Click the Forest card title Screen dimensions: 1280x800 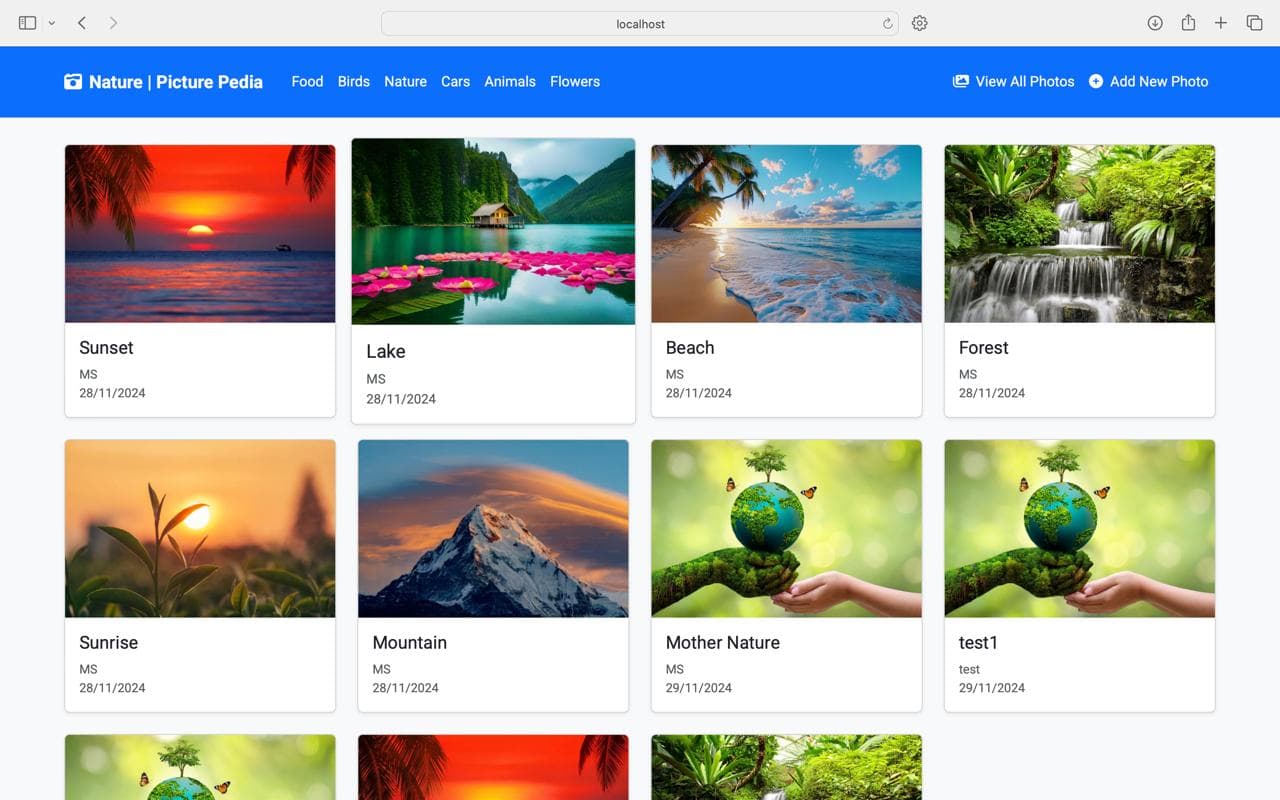984,348
